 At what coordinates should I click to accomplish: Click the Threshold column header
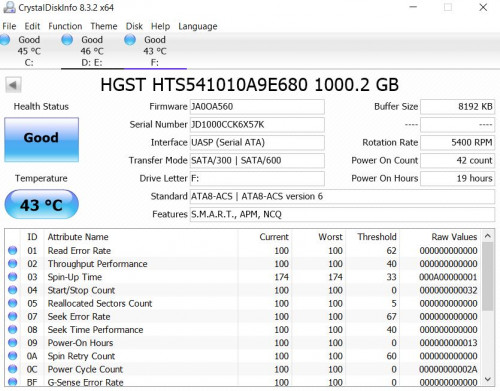377,237
